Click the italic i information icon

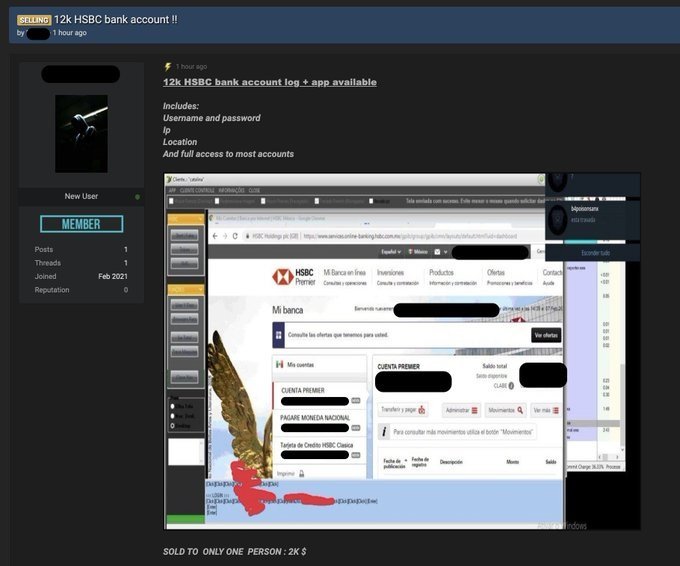(384, 432)
